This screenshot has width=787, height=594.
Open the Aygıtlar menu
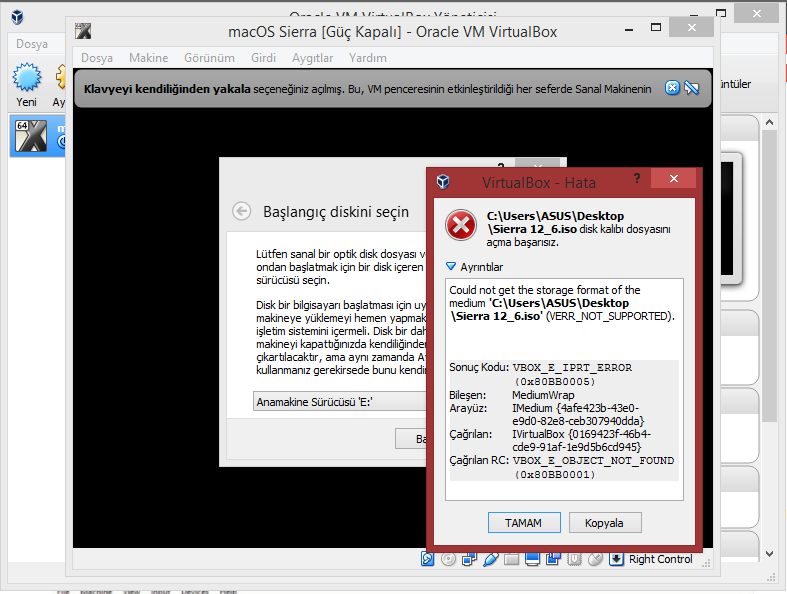pyautogui.click(x=312, y=58)
